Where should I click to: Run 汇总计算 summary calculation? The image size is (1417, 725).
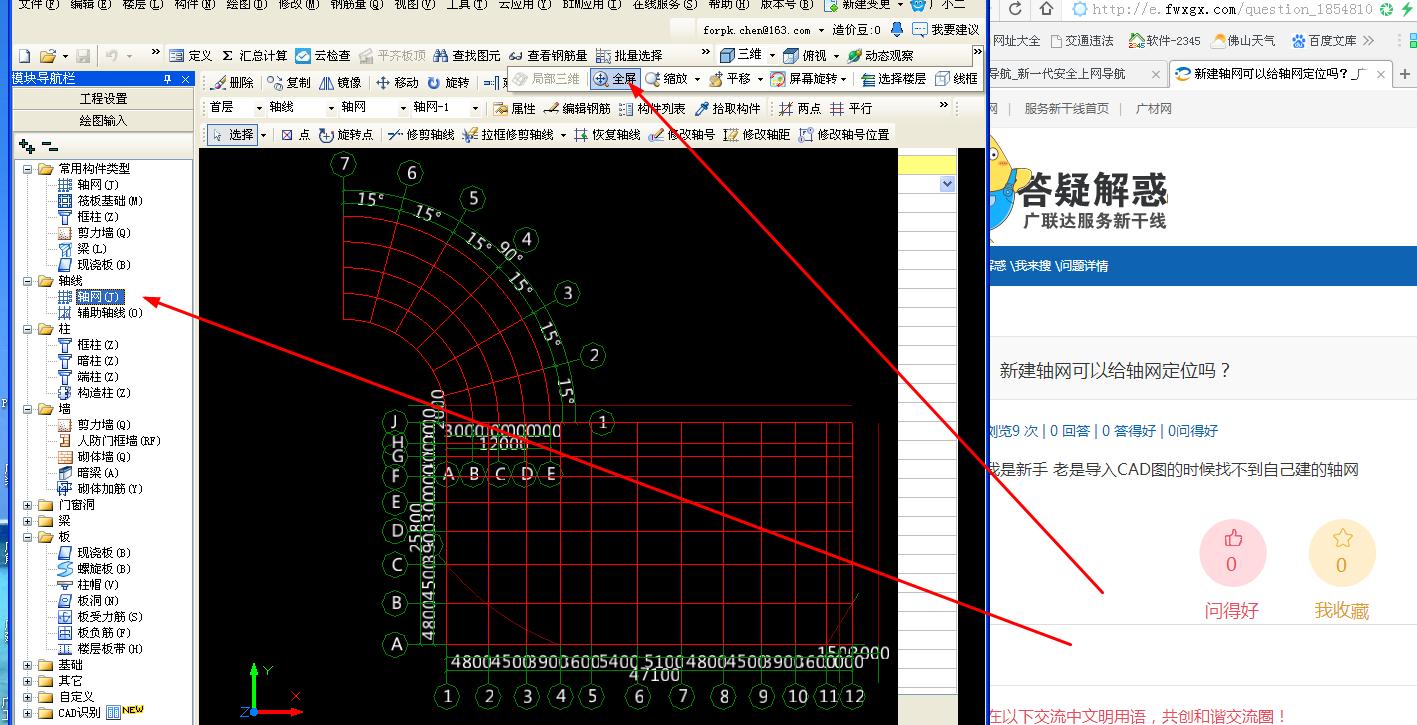pyautogui.click(x=254, y=56)
